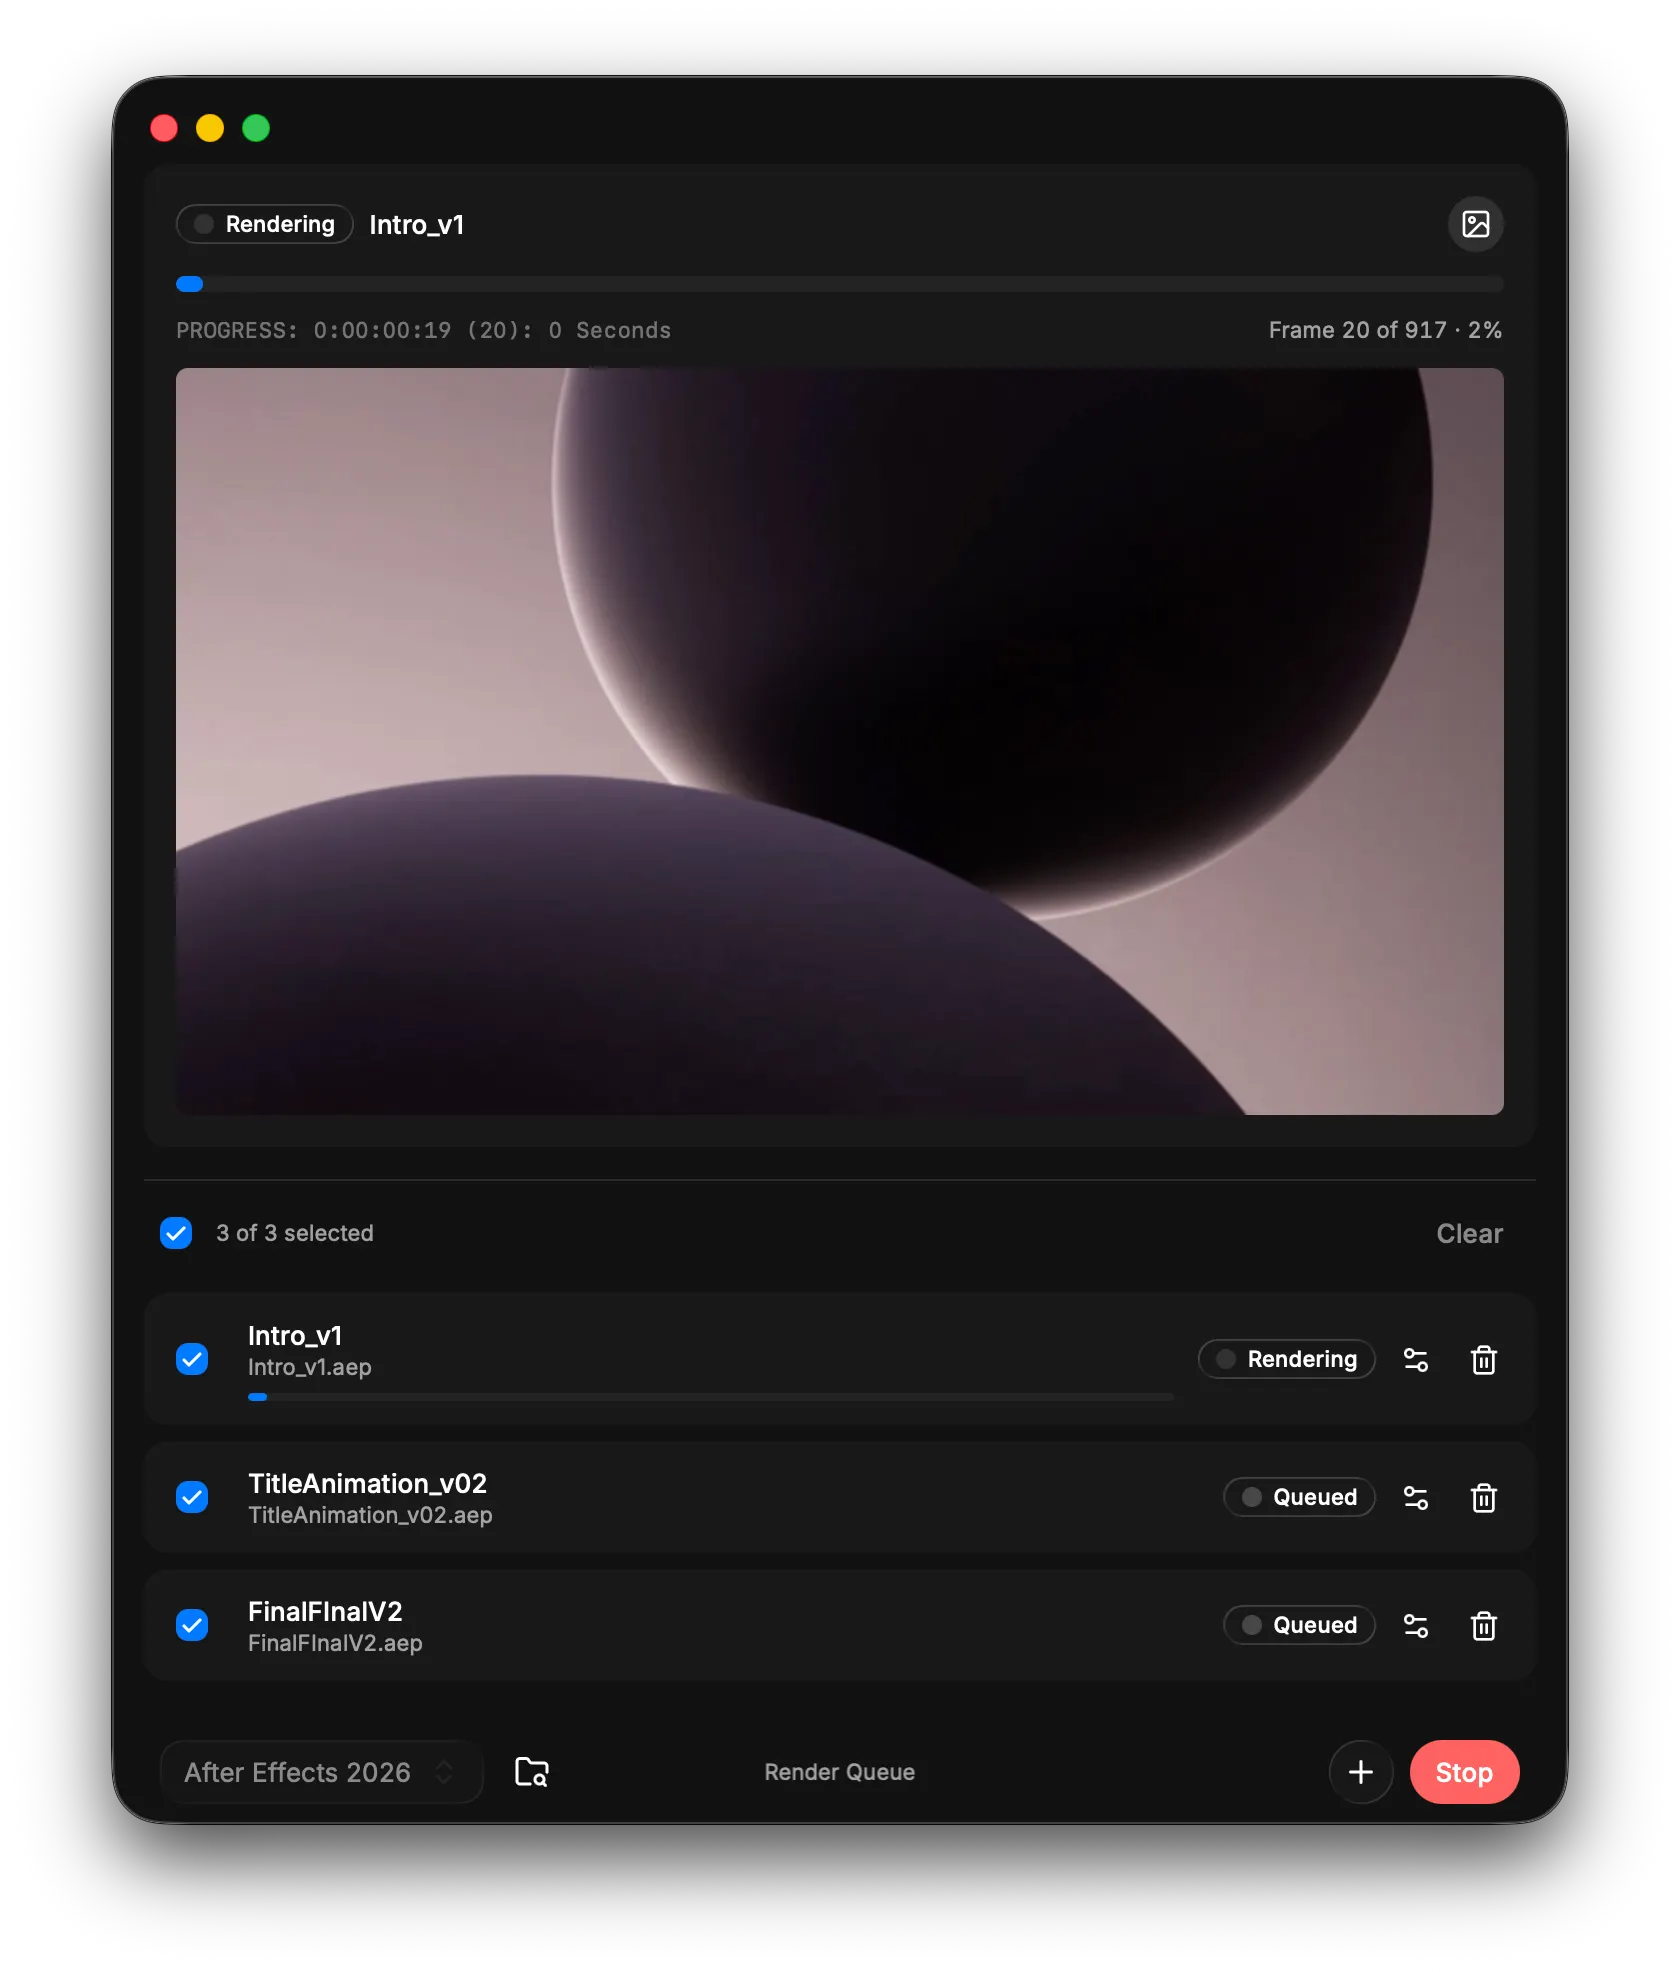Click the Intro_v1 row progress bar
The width and height of the screenshot is (1680, 1972).
[711, 1397]
